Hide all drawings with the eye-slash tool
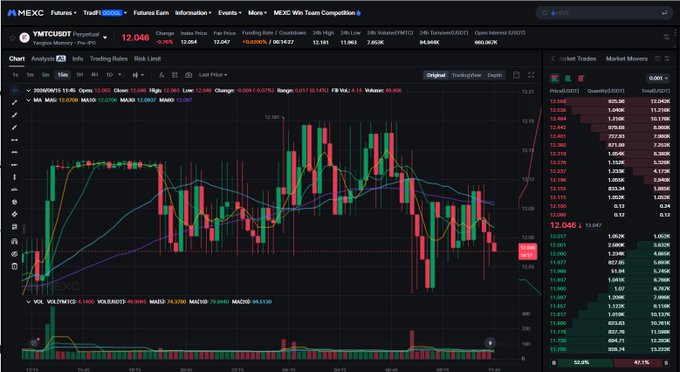 pyautogui.click(x=15, y=254)
